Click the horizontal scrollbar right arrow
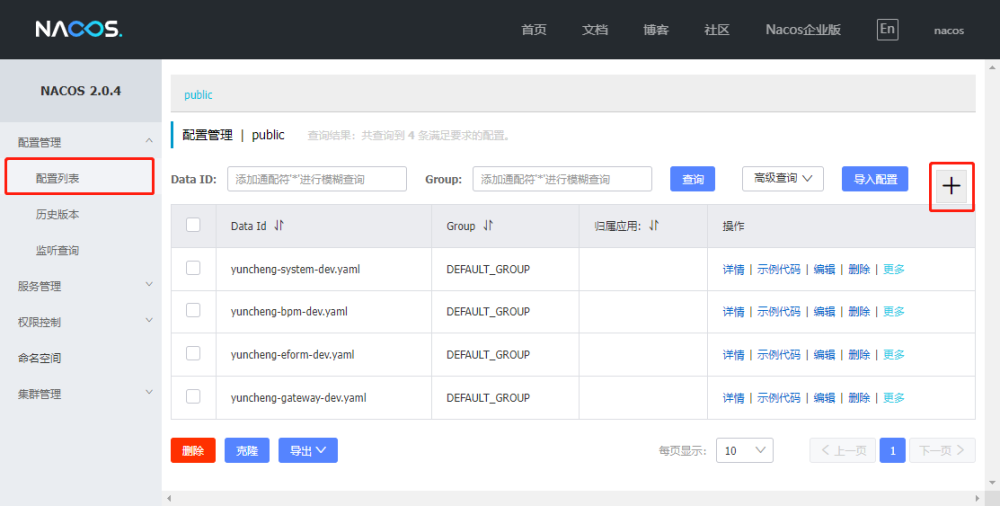Screen dimensions: 1000x506 click(x=978, y=498)
